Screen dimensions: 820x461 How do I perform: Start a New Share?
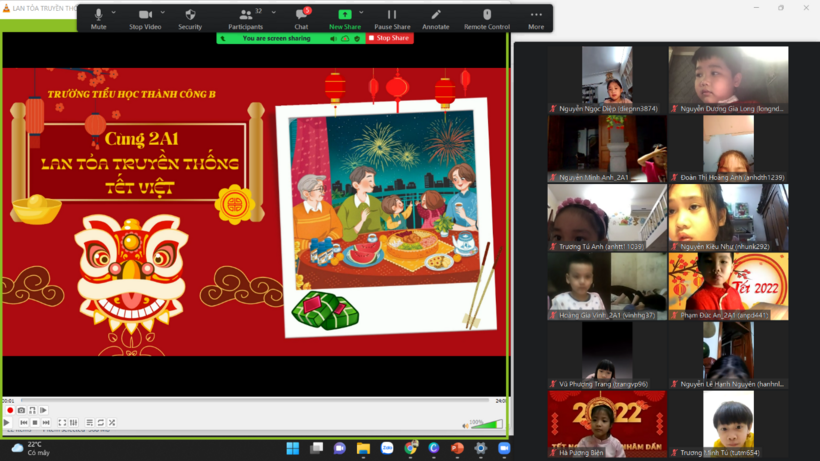point(345,18)
